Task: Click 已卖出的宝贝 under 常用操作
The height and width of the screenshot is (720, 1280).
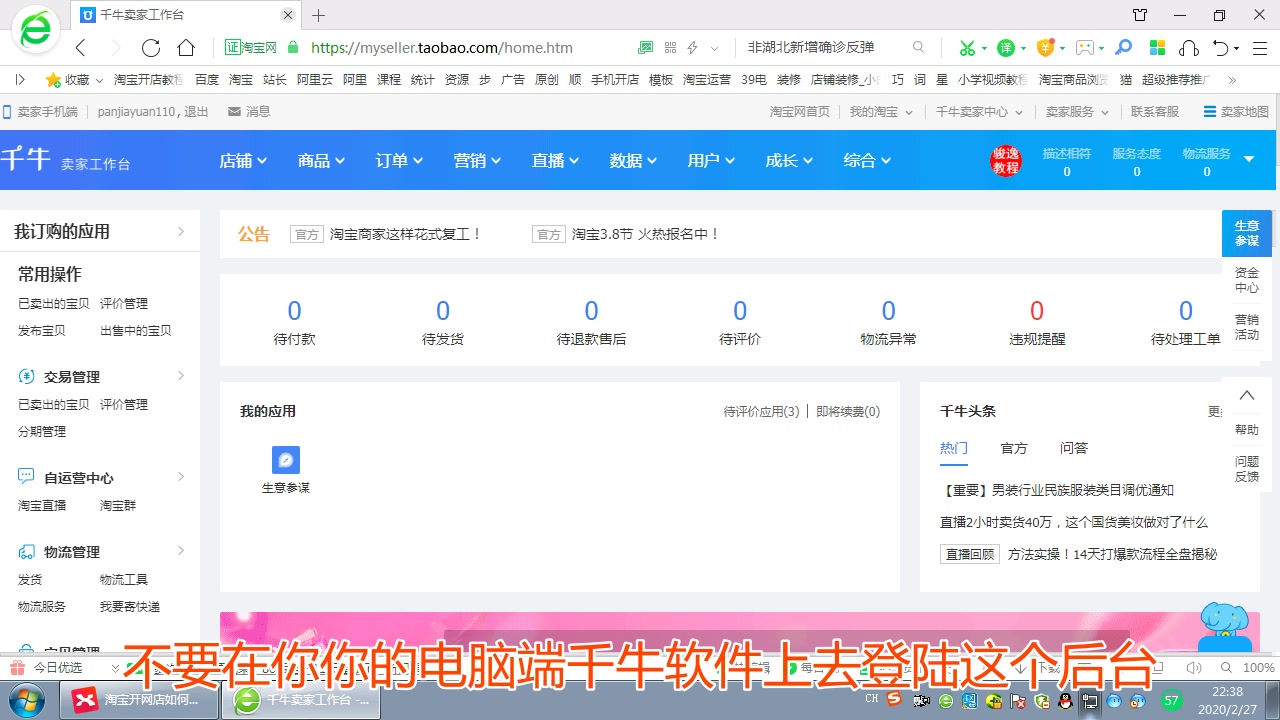Action: tap(54, 303)
